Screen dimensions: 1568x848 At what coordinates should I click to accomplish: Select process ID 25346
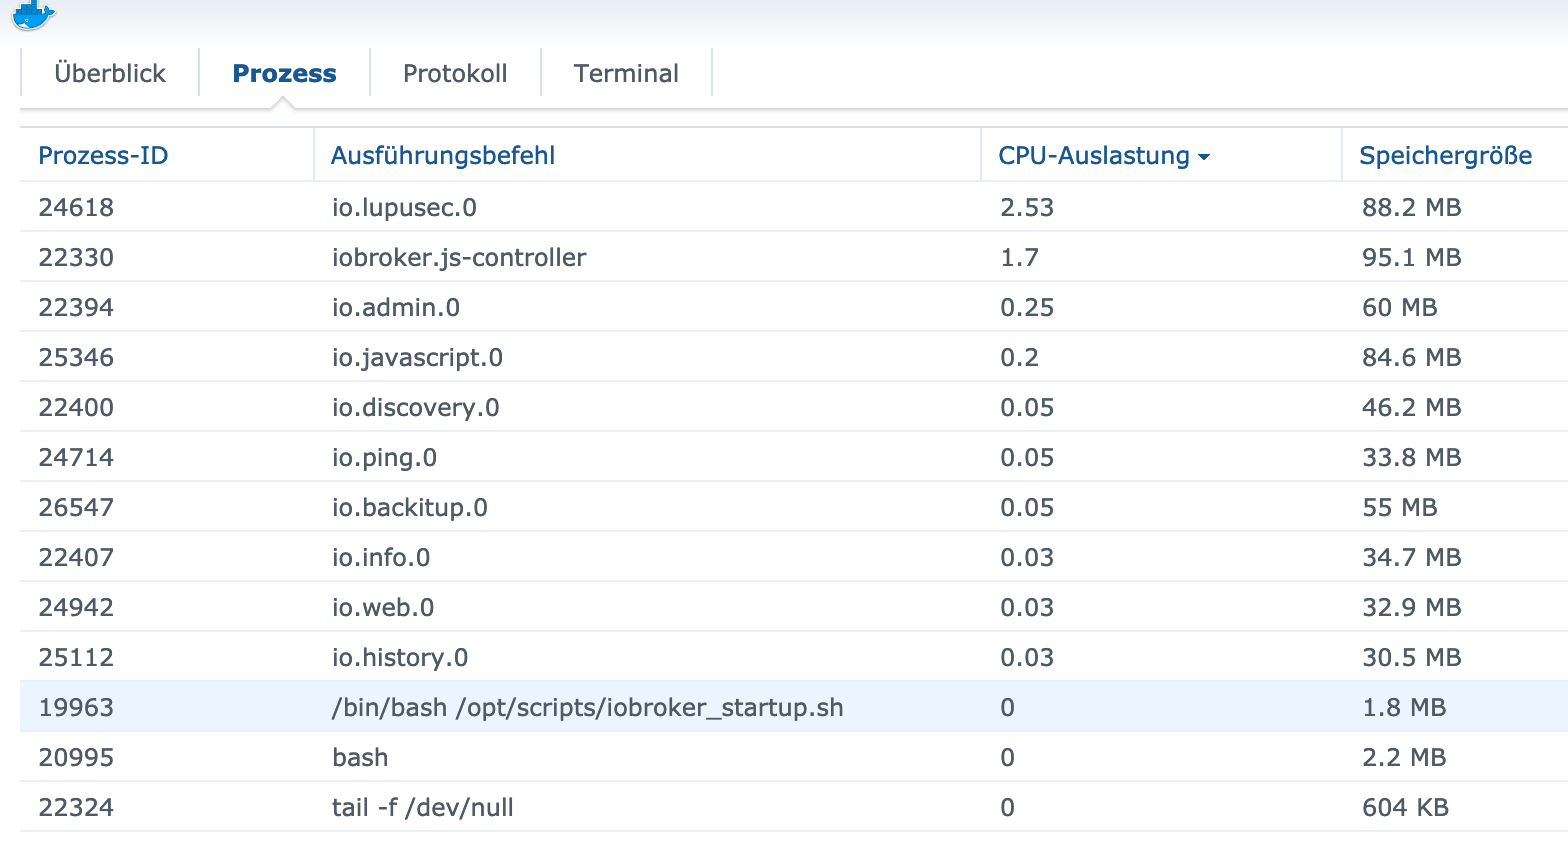click(76, 357)
